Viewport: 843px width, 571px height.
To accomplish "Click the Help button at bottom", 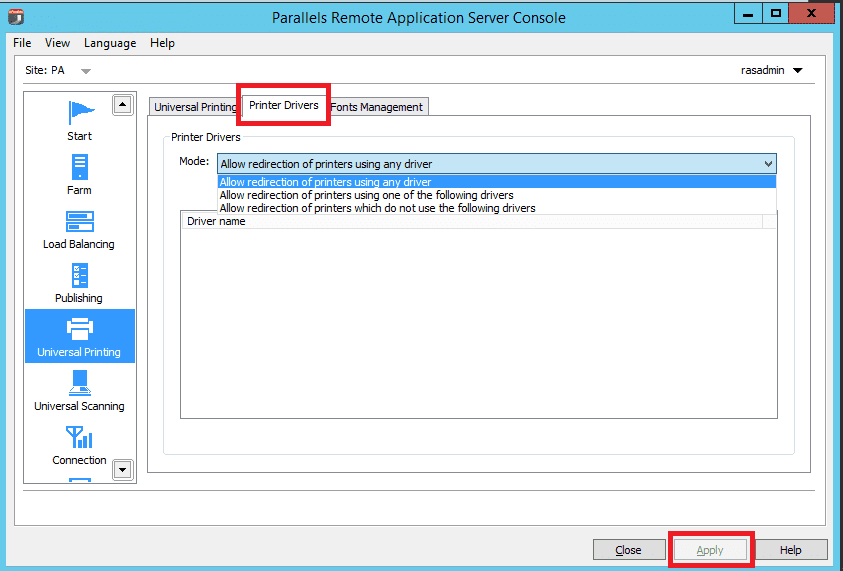I will point(791,550).
